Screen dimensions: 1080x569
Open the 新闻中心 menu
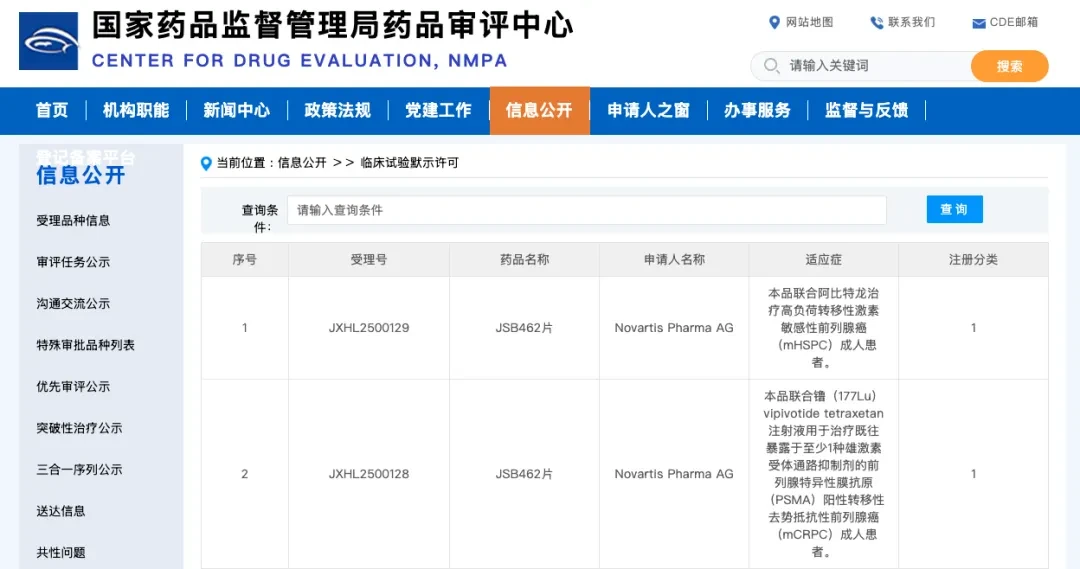tap(236, 110)
